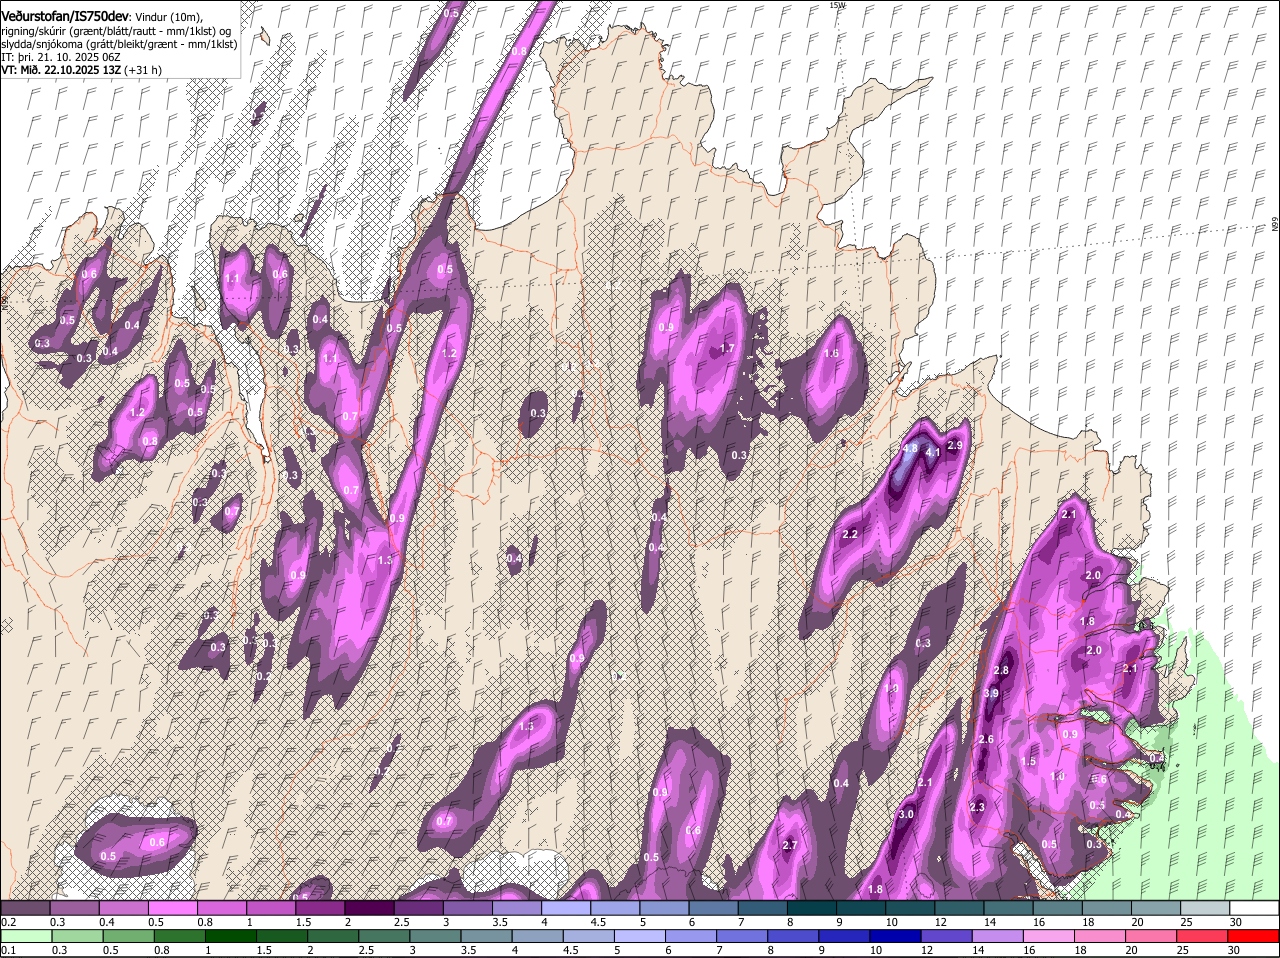The height and width of the screenshot is (958, 1280).
Task: Select upper scale swatch between 25 and 30
Action: tap(1207, 907)
